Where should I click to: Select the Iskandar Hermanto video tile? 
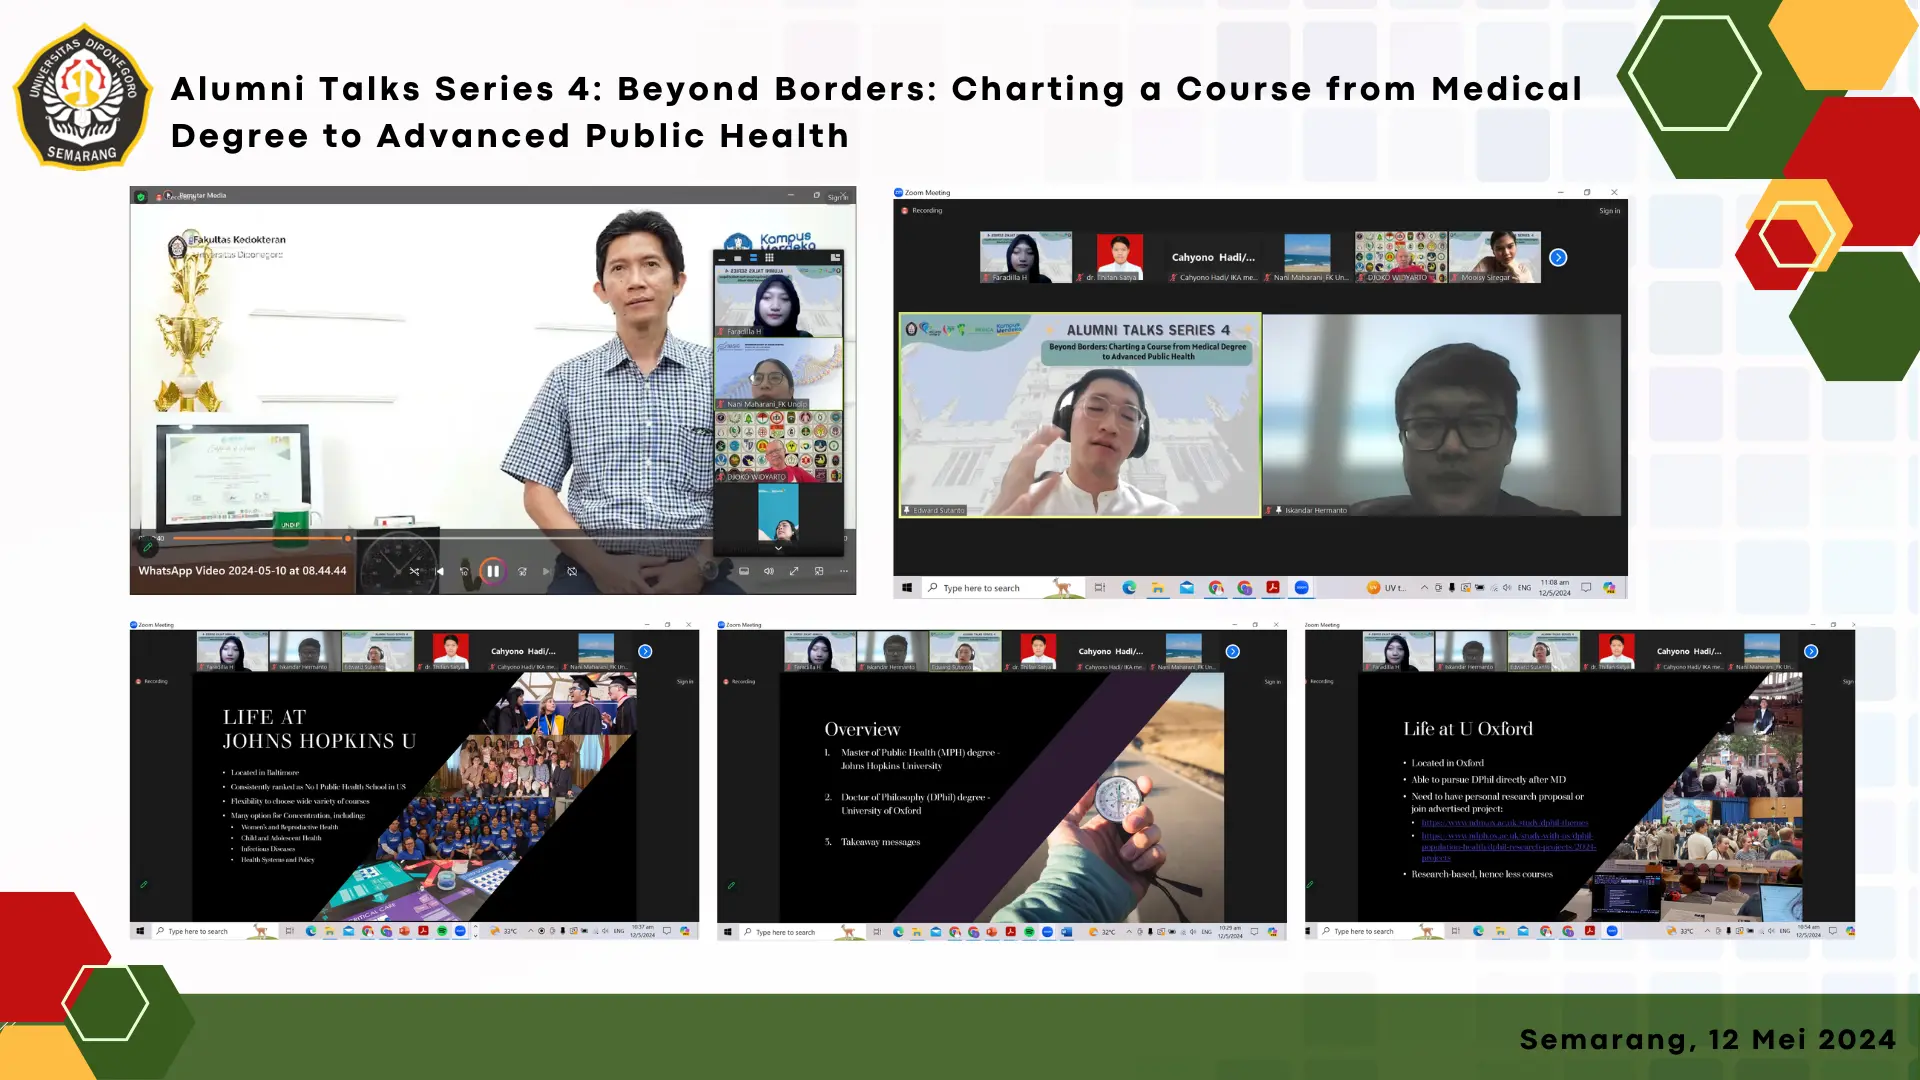click(x=1442, y=415)
